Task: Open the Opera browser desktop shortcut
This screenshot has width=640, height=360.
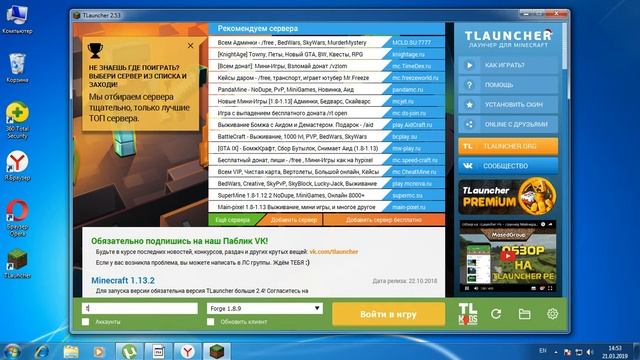Action: point(17,218)
